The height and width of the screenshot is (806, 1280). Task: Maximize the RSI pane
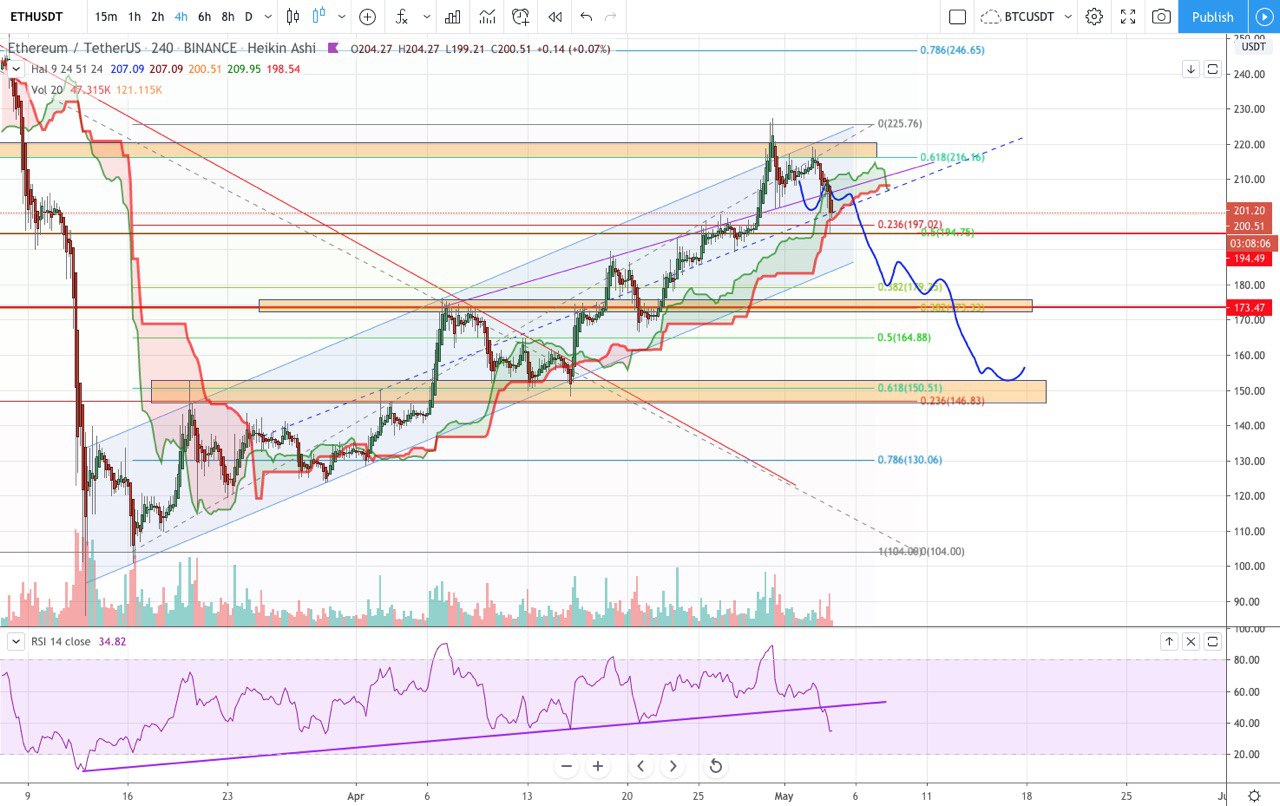tap(1213, 641)
